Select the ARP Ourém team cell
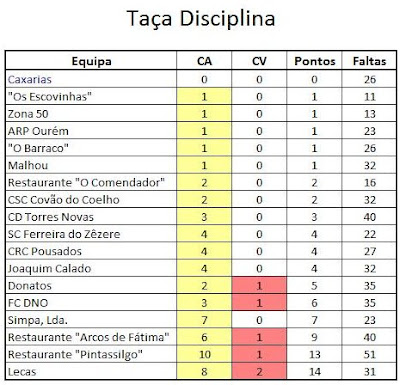 [x=91, y=131]
